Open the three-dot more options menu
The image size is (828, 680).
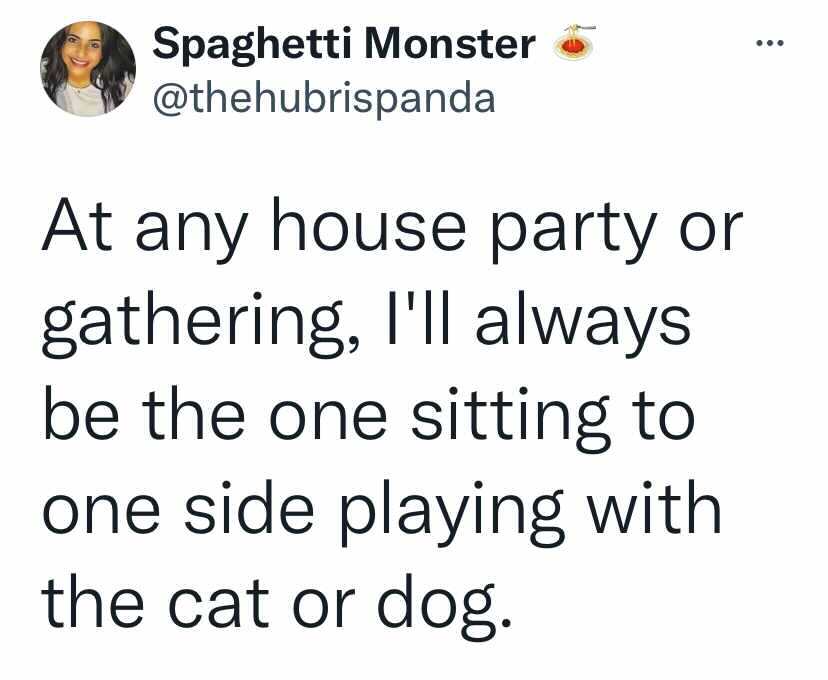point(770,43)
